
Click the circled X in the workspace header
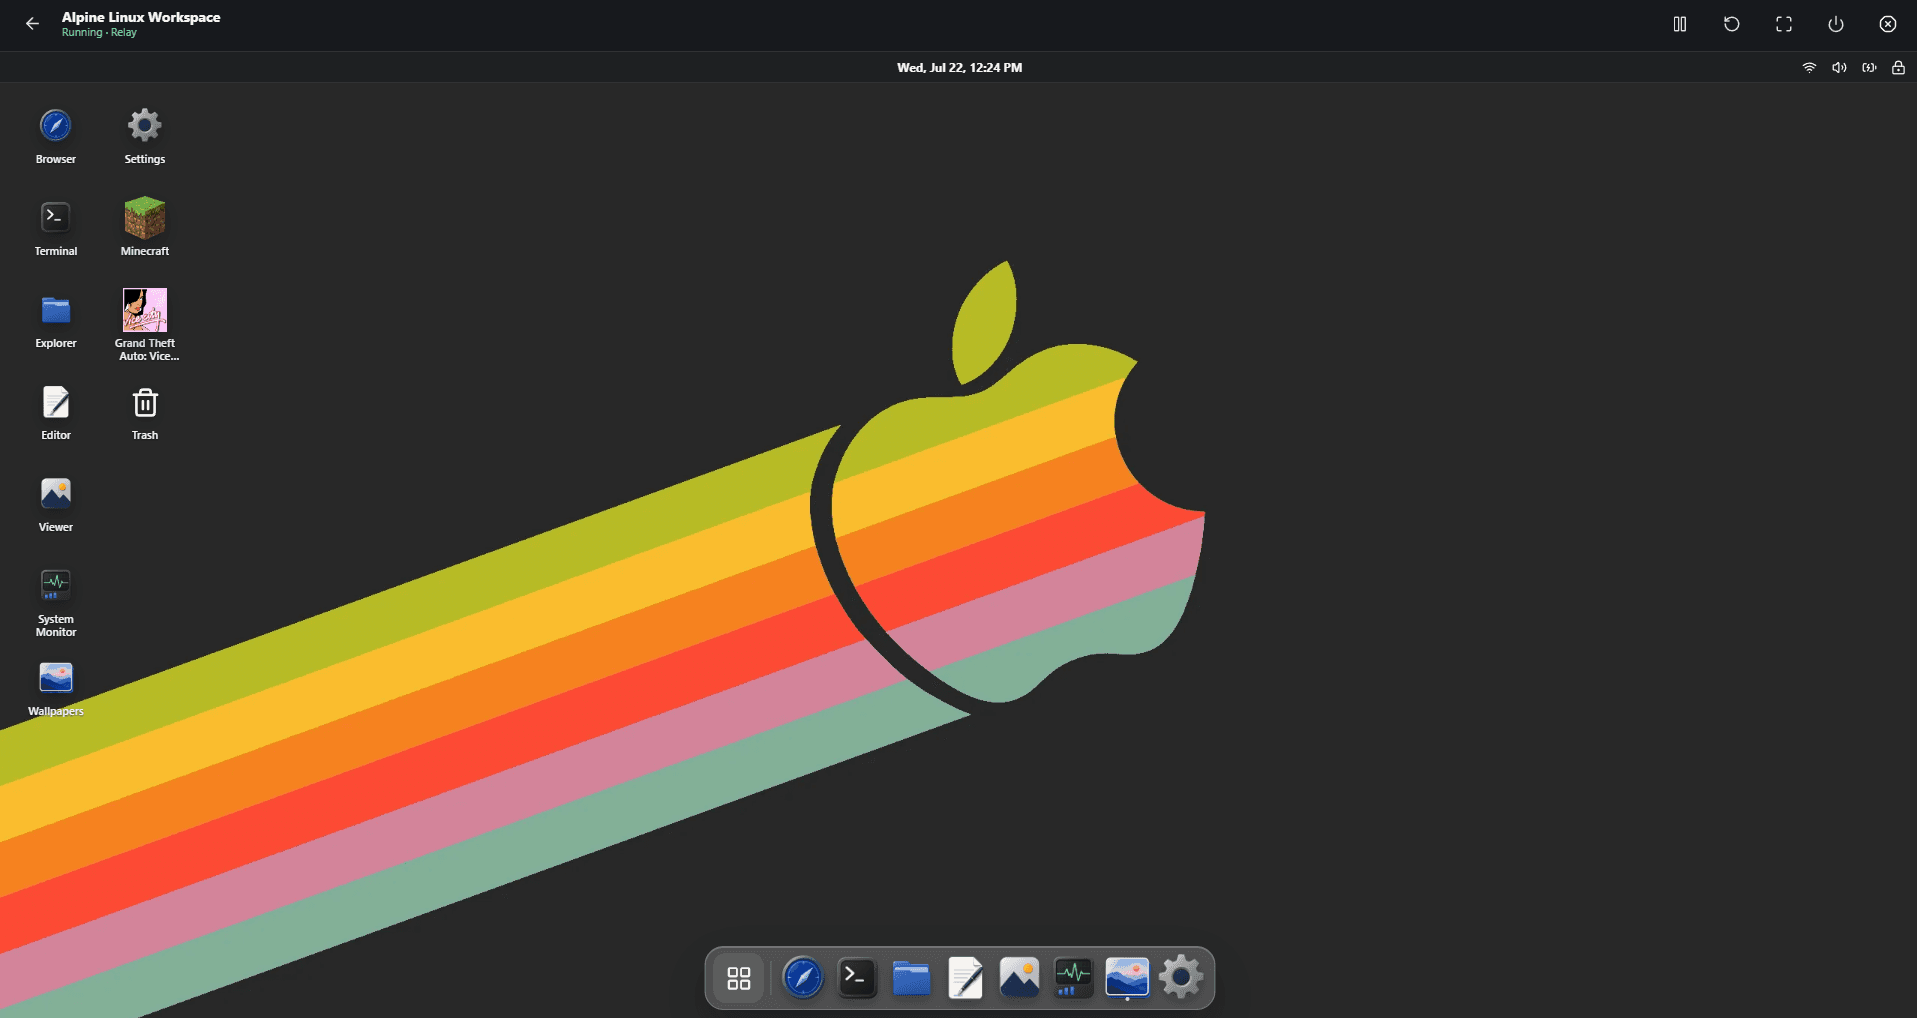pos(1888,24)
